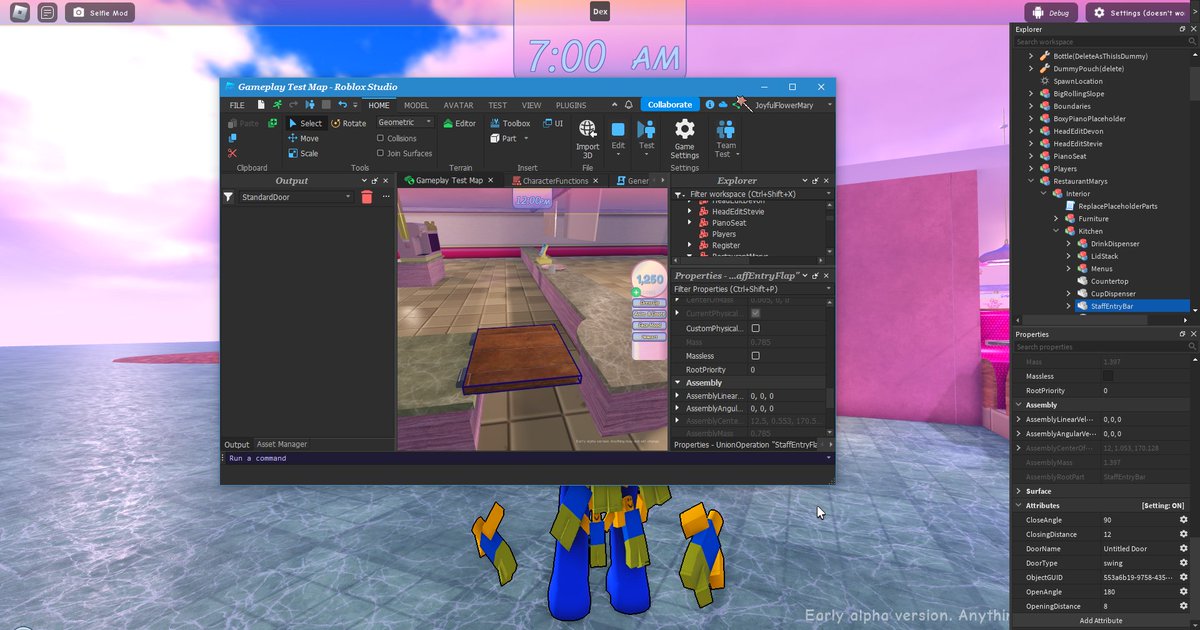Click the Add Attribute button

pos(1100,621)
